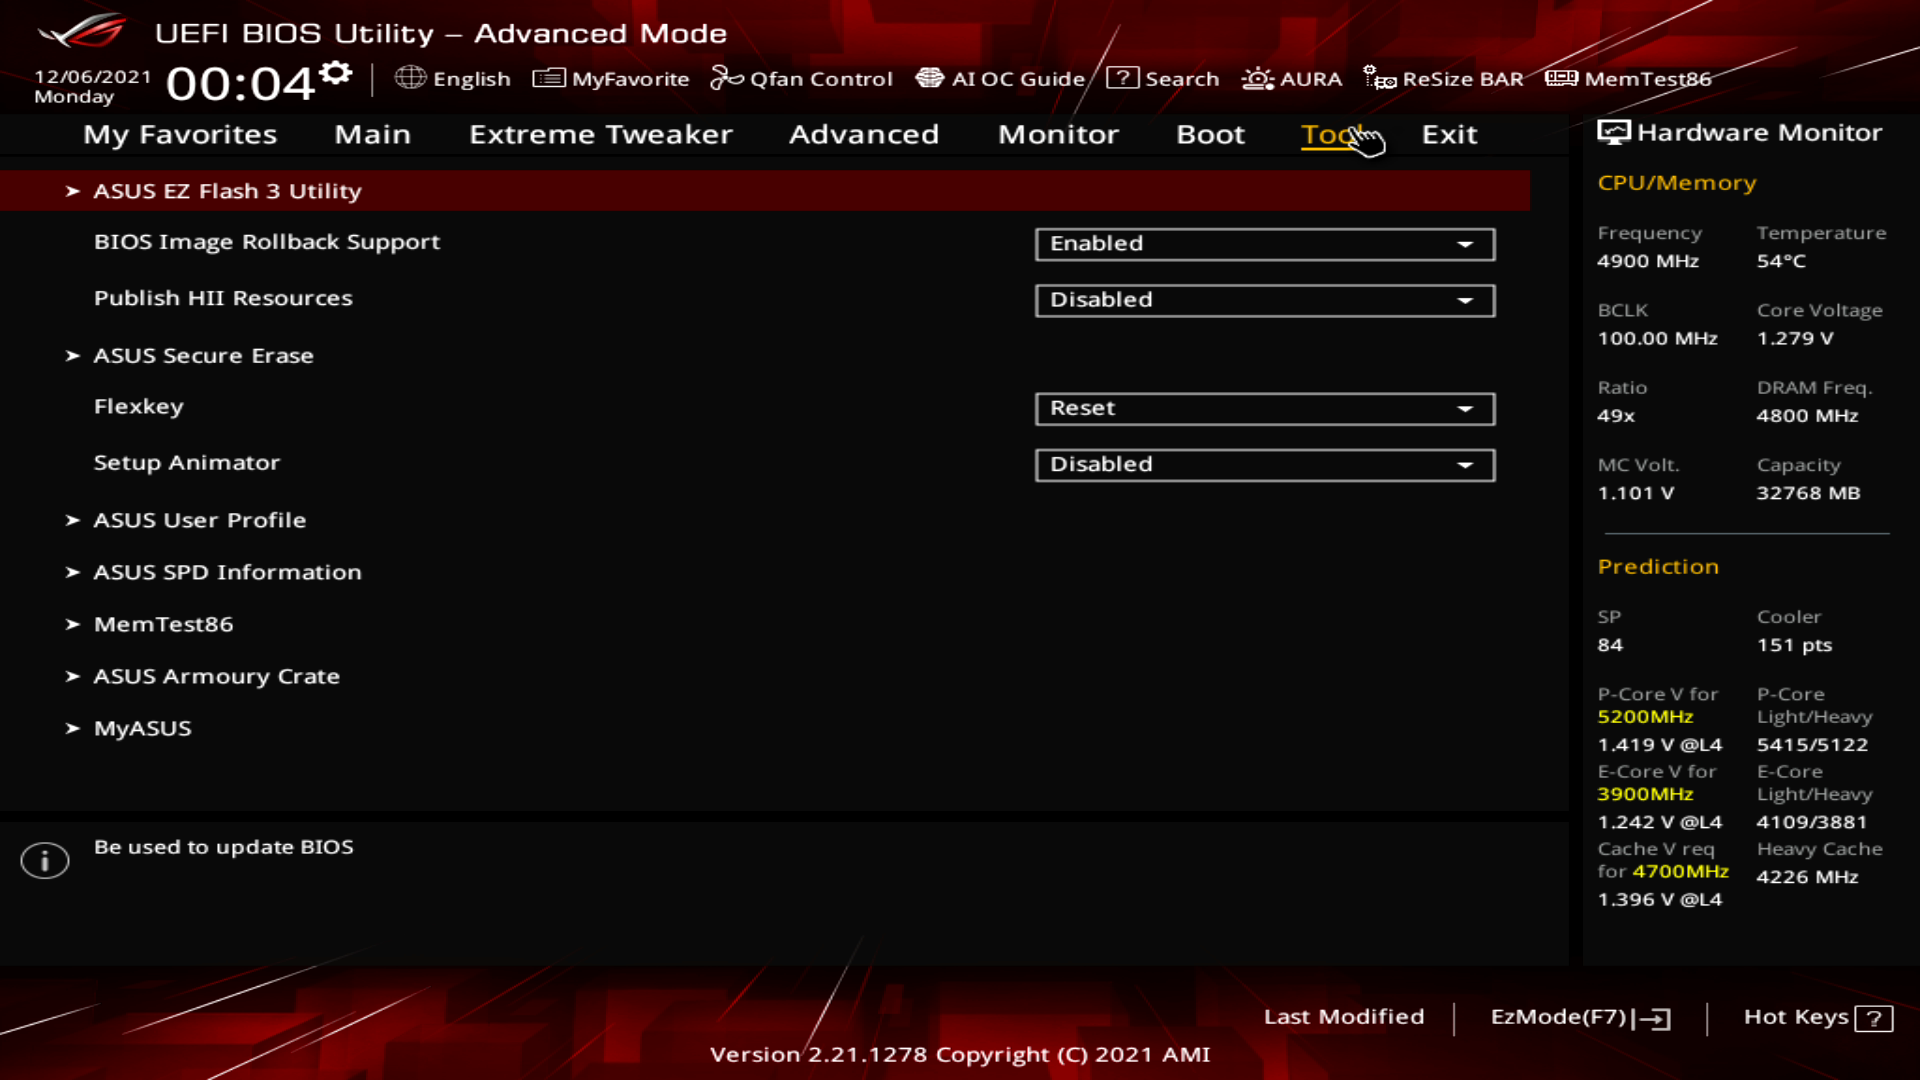Open BIOS Image Rollback Support dropdown
The height and width of the screenshot is (1080, 1920).
pos(1264,244)
